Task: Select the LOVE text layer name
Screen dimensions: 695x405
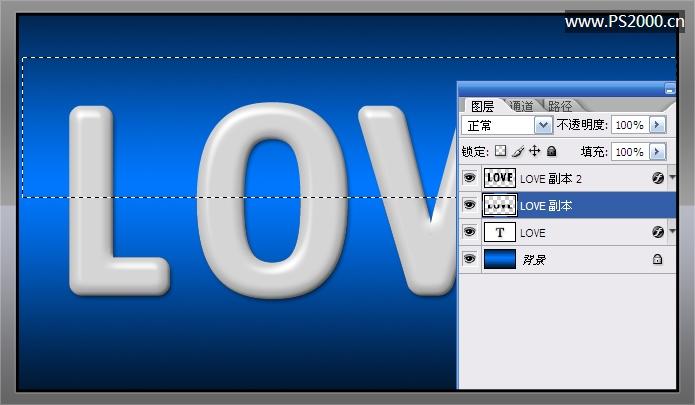Action: click(532, 233)
